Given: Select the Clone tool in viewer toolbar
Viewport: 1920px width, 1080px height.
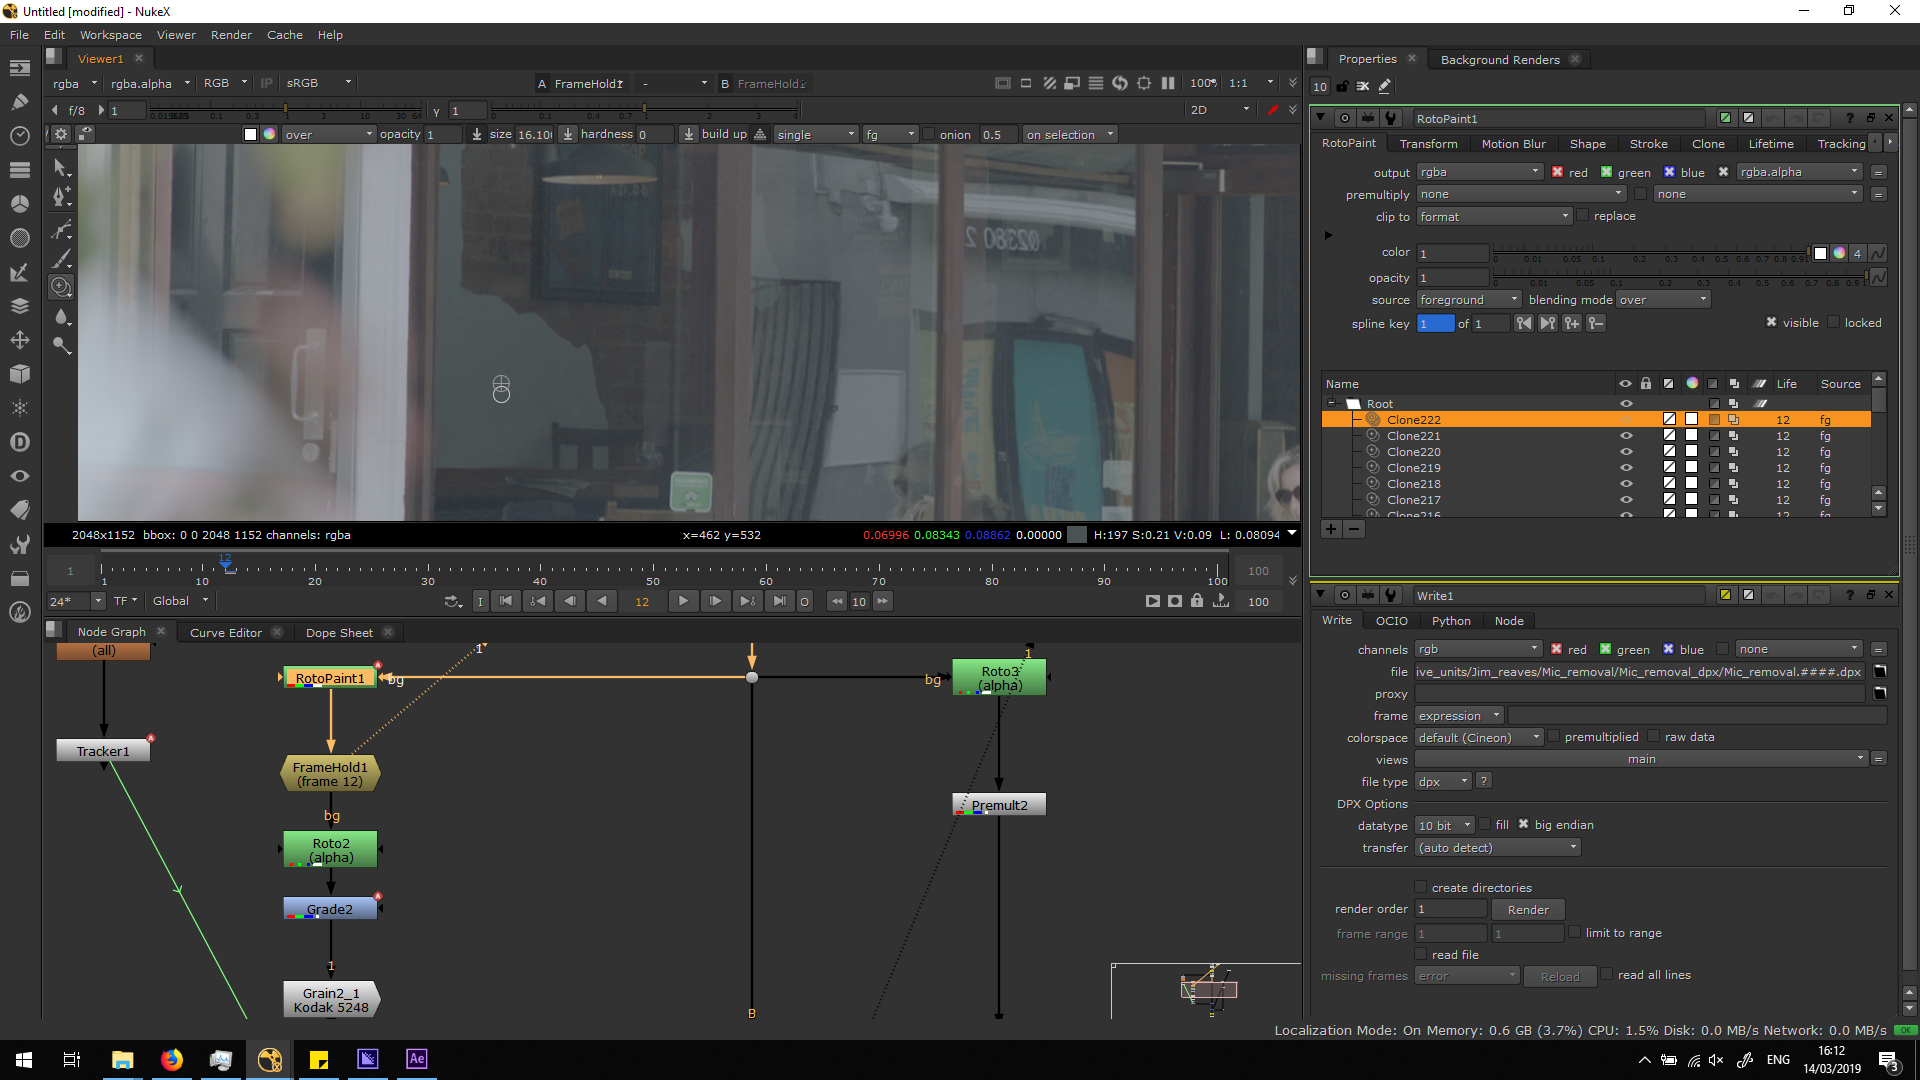Looking at the screenshot, I should pyautogui.click(x=61, y=287).
